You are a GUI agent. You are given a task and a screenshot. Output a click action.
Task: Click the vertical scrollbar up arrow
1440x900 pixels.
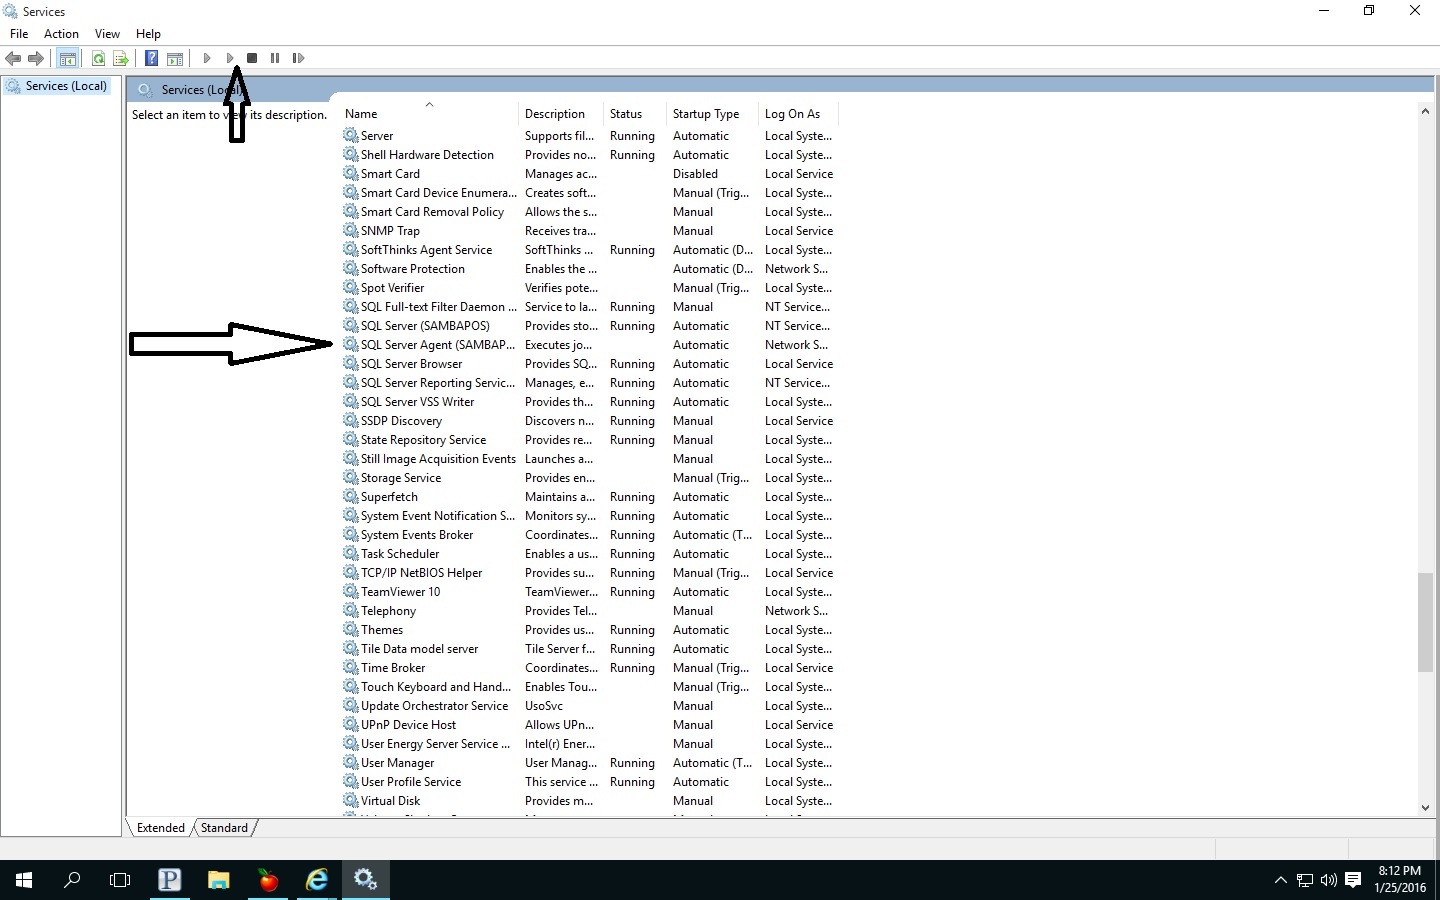1425,111
